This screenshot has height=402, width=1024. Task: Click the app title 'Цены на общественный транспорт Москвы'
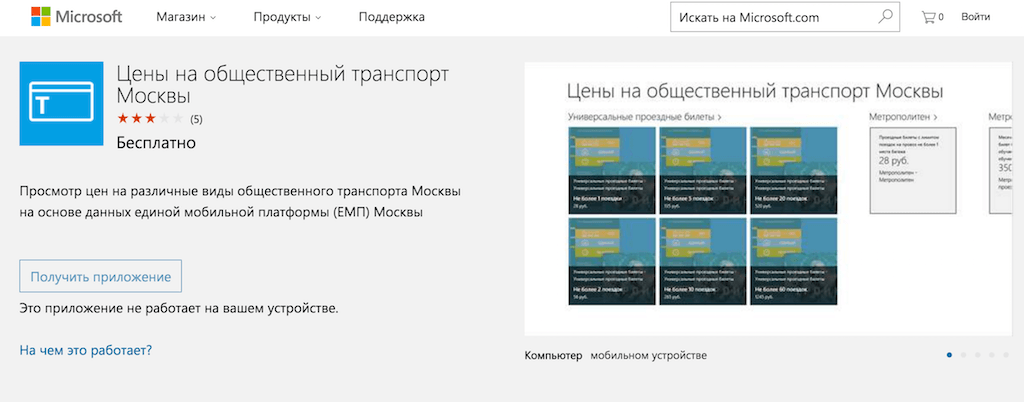pos(283,85)
